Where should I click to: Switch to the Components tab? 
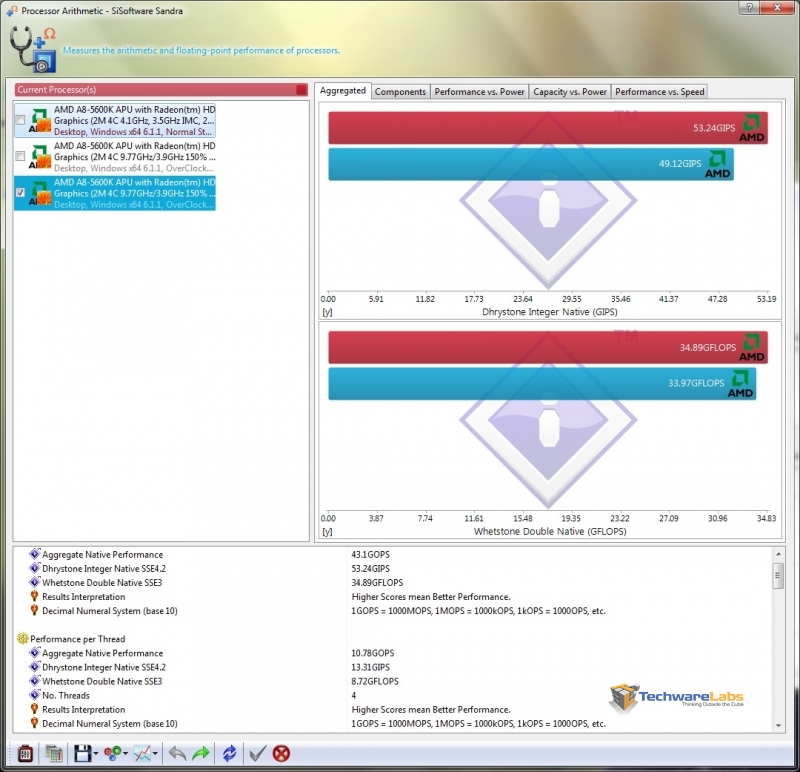401,92
